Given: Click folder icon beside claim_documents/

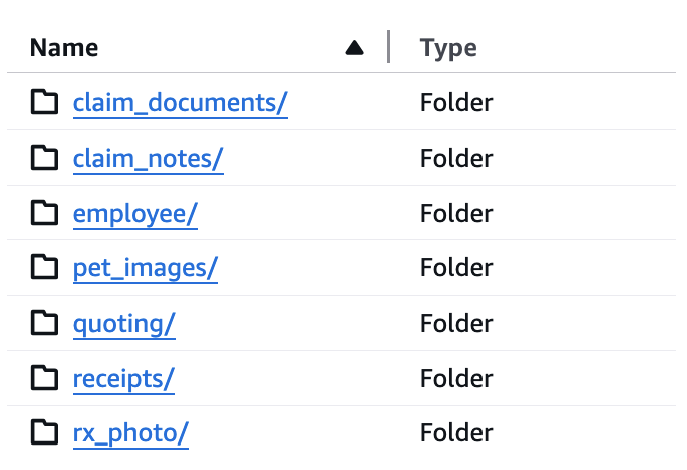Looking at the screenshot, I should click(44, 102).
